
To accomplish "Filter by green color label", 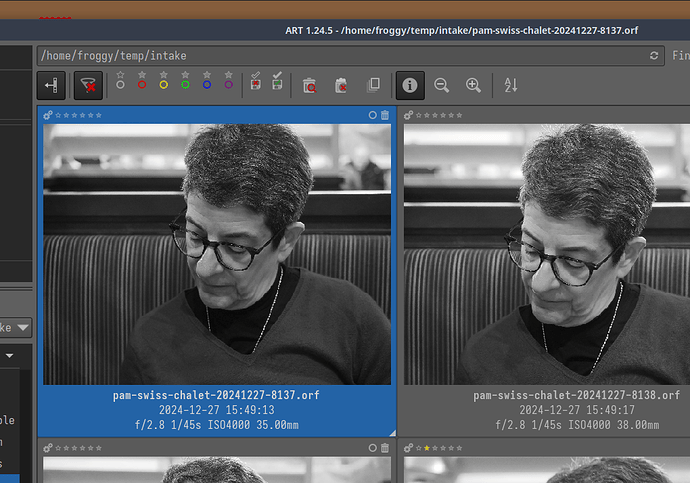I will click(185, 82).
